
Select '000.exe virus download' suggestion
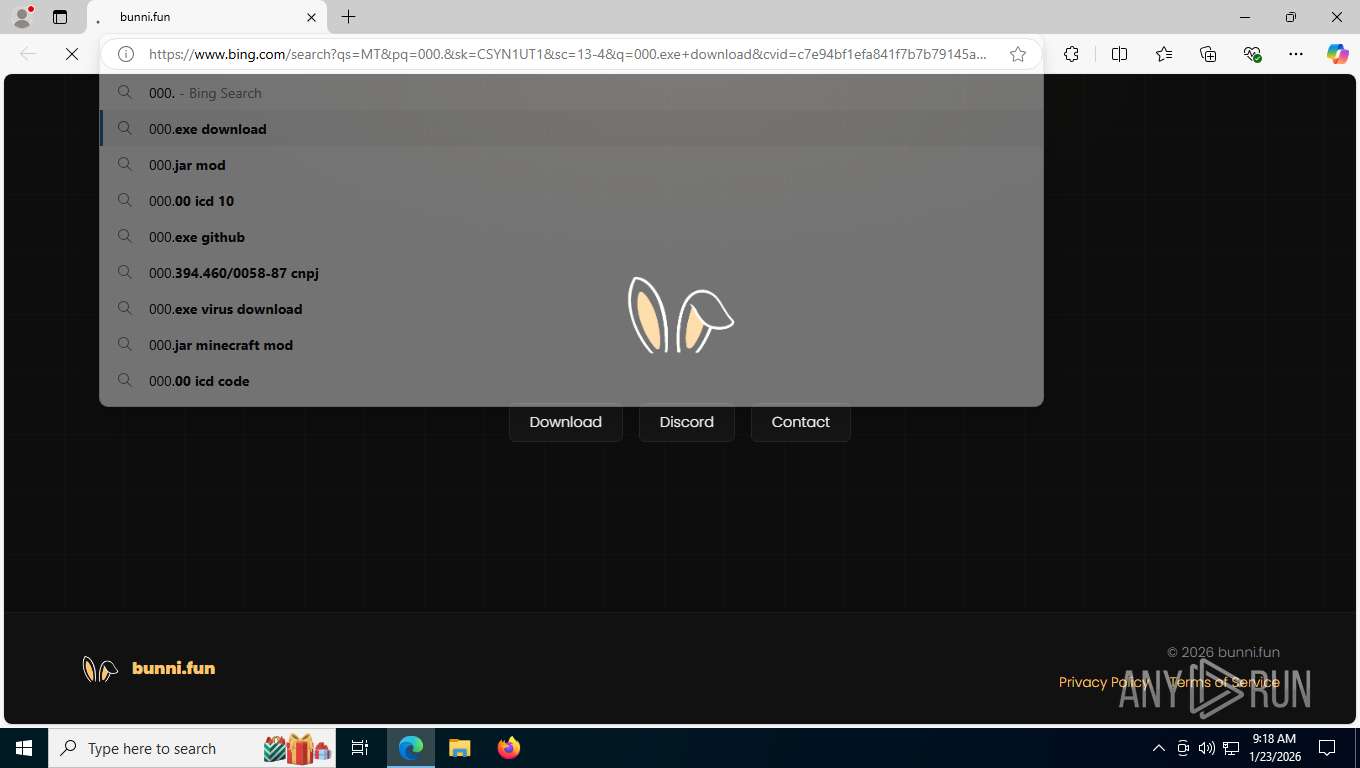(x=571, y=309)
